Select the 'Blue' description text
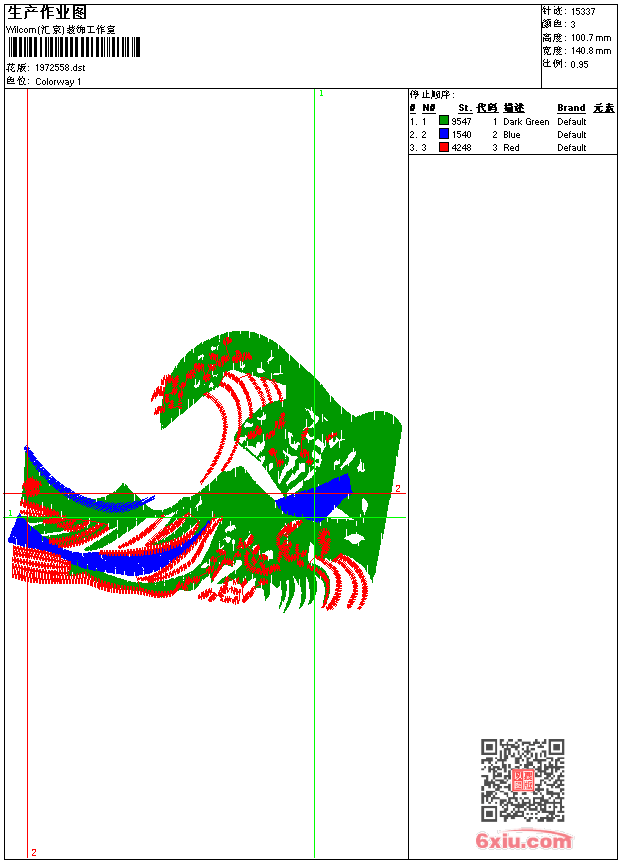This screenshot has width=620, height=860. [512, 135]
